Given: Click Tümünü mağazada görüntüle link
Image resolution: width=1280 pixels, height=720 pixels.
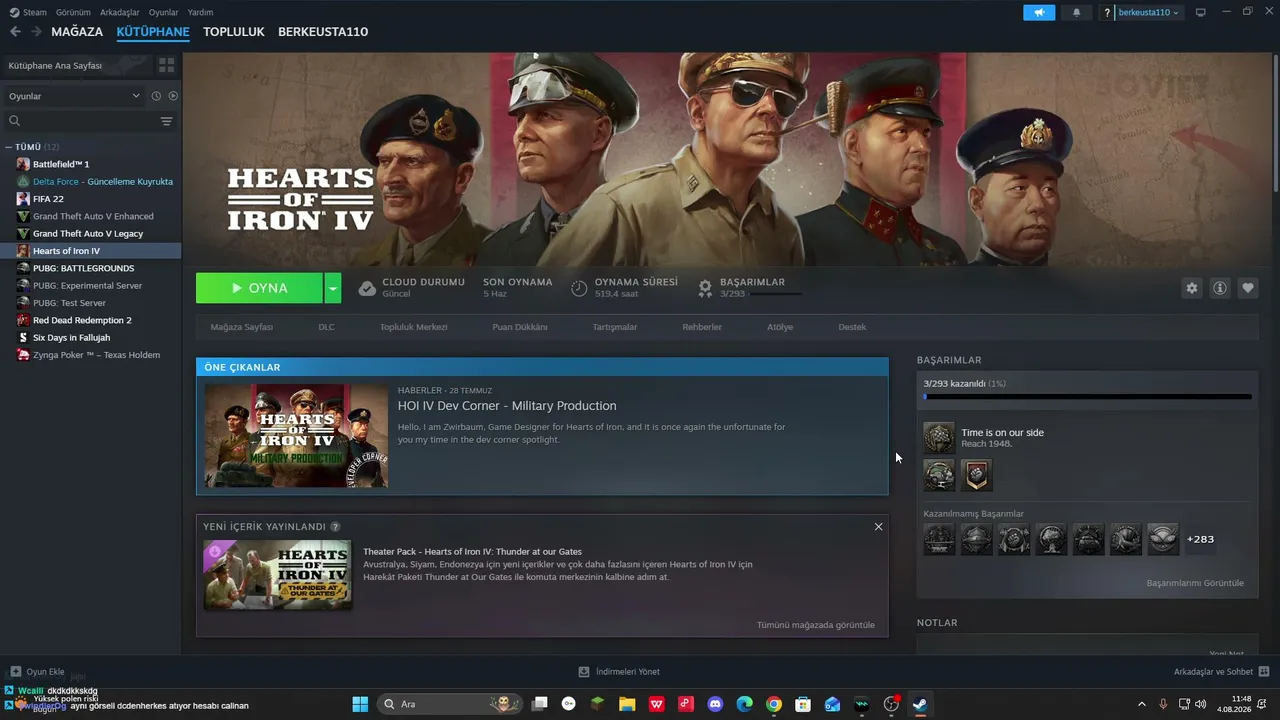Looking at the screenshot, I should click(x=816, y=625).
